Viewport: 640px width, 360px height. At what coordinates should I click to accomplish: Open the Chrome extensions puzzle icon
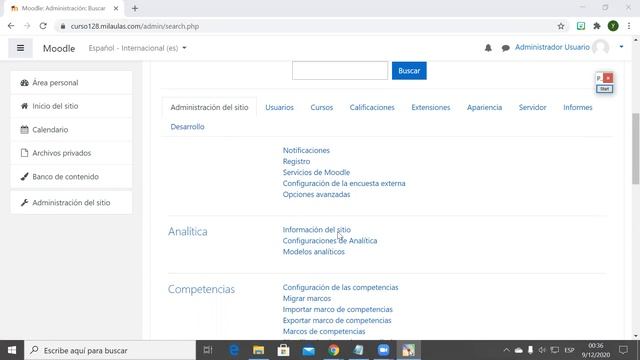(x=597, y=26)
